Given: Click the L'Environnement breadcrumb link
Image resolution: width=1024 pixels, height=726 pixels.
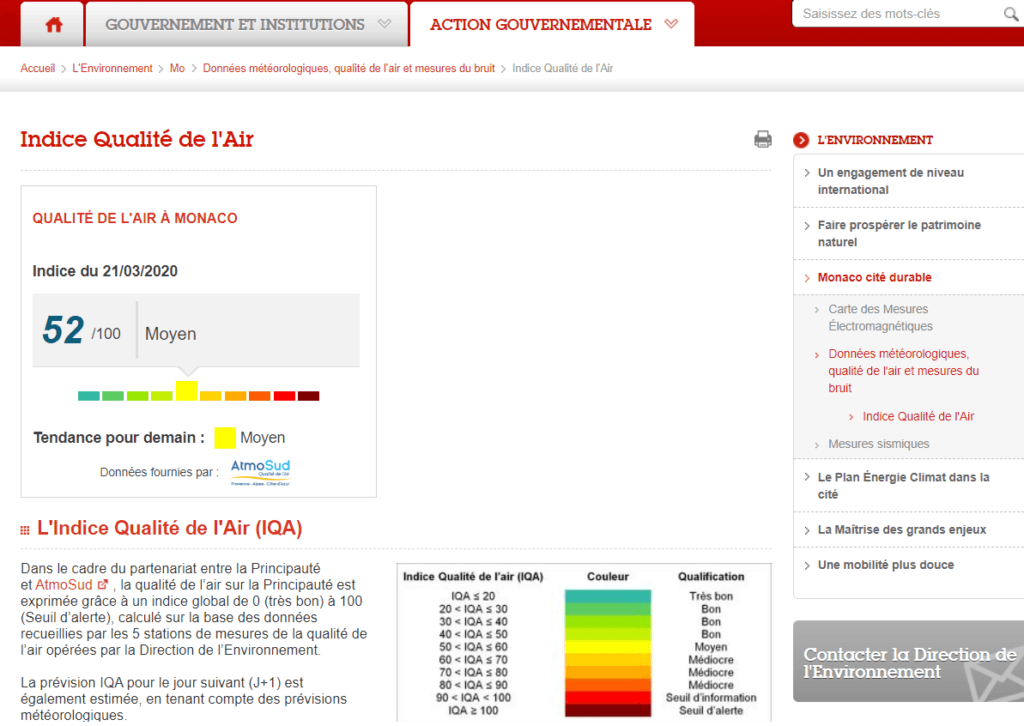Looking at the screenshot, I should pyautogui.click(x=112, y=68).
